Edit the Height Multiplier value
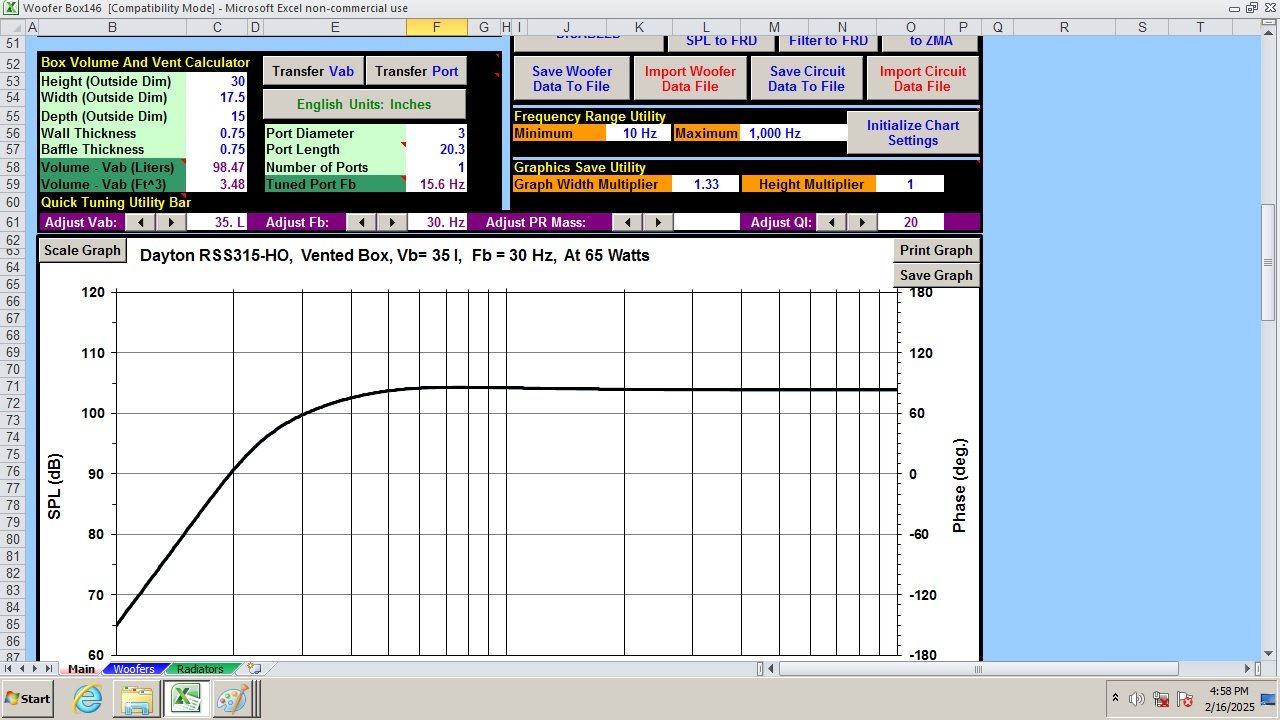The image size is (1280, 720). coord(910,184)
